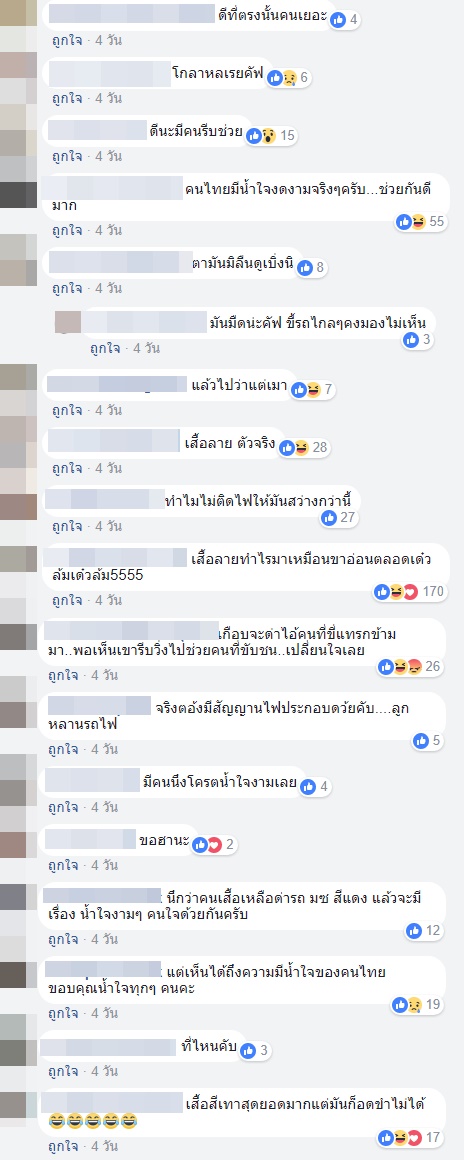Click ถูกใจ below ขอฮานะ comment

(65, 866)
